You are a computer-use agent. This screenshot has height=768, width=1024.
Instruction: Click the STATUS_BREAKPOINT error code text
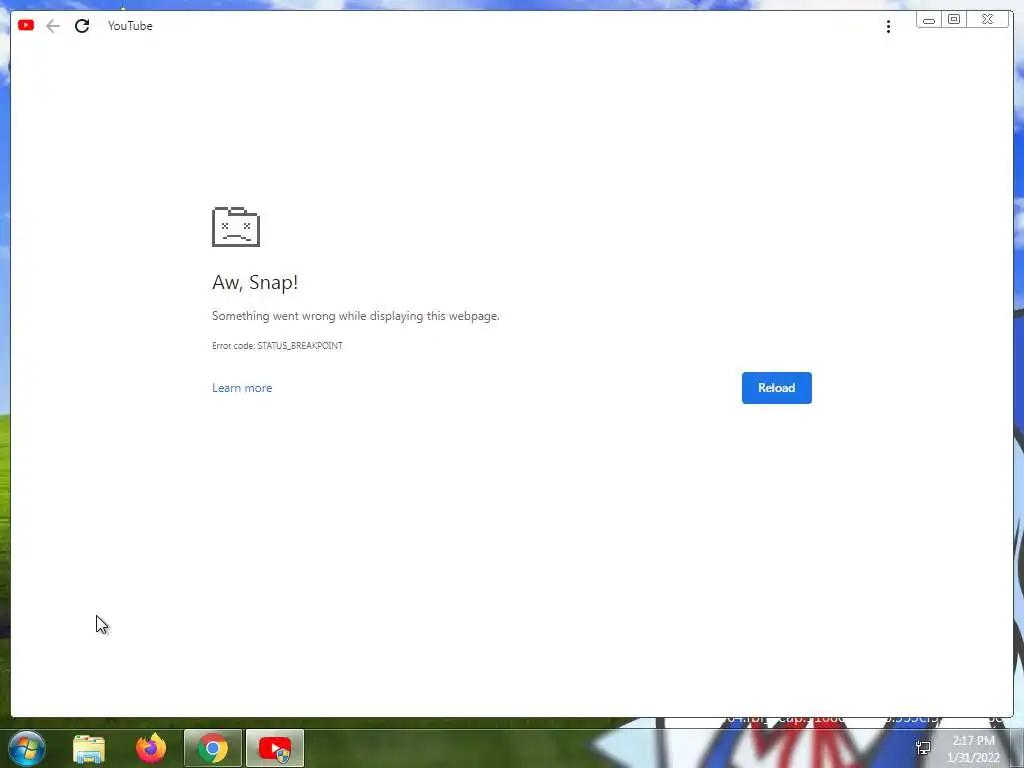300,345
